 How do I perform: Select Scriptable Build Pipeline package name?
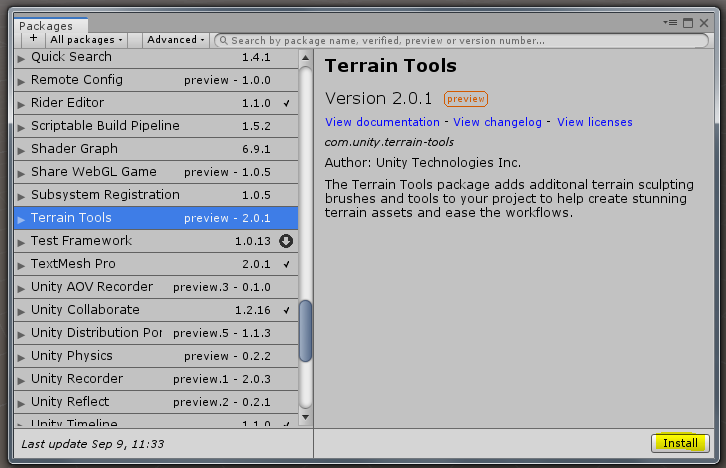click(105, 125)
